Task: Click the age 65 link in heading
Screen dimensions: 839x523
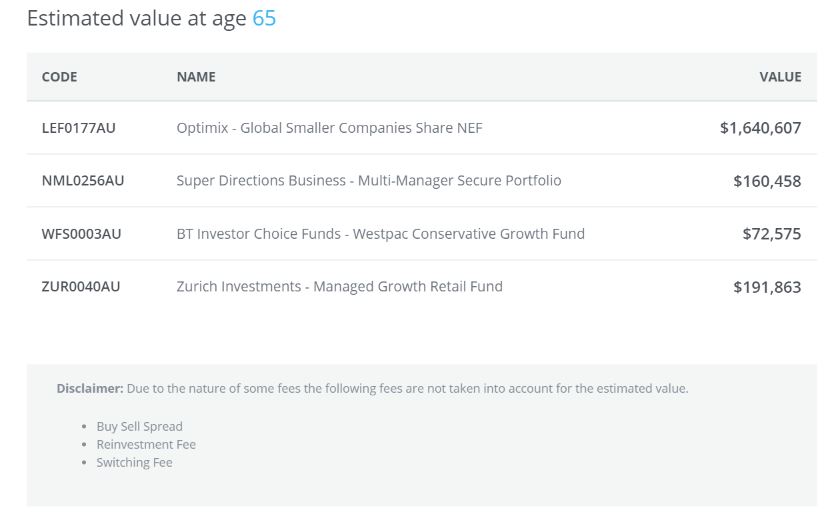Action: [264, 19]
